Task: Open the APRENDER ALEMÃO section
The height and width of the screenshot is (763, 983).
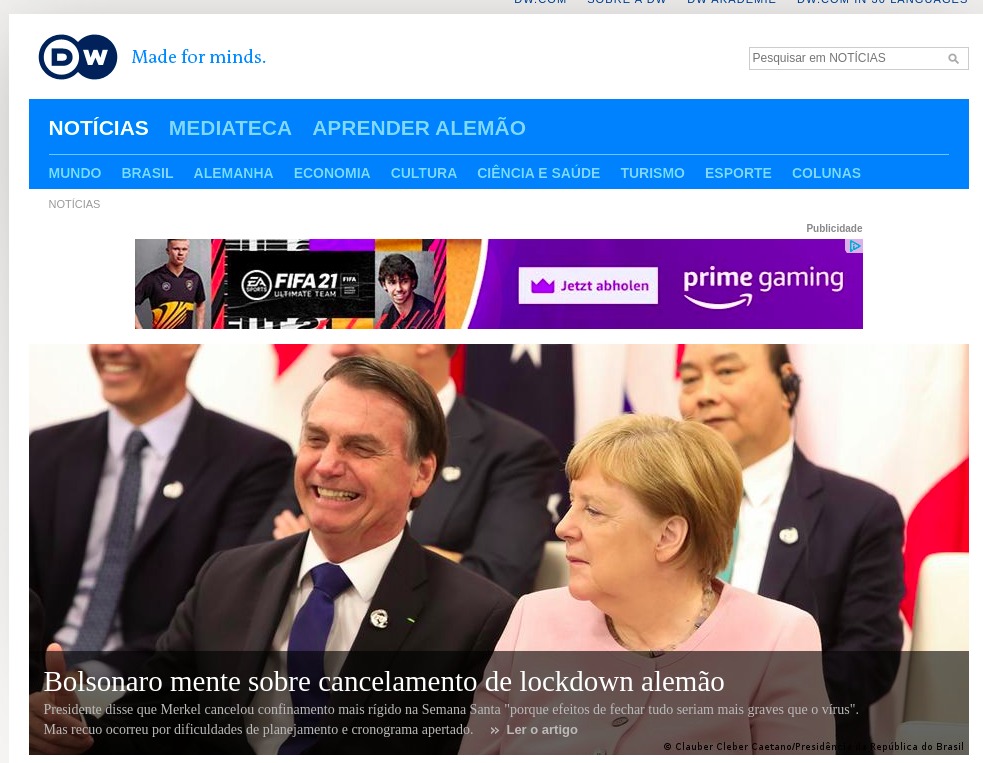Action: click(418, 128)
